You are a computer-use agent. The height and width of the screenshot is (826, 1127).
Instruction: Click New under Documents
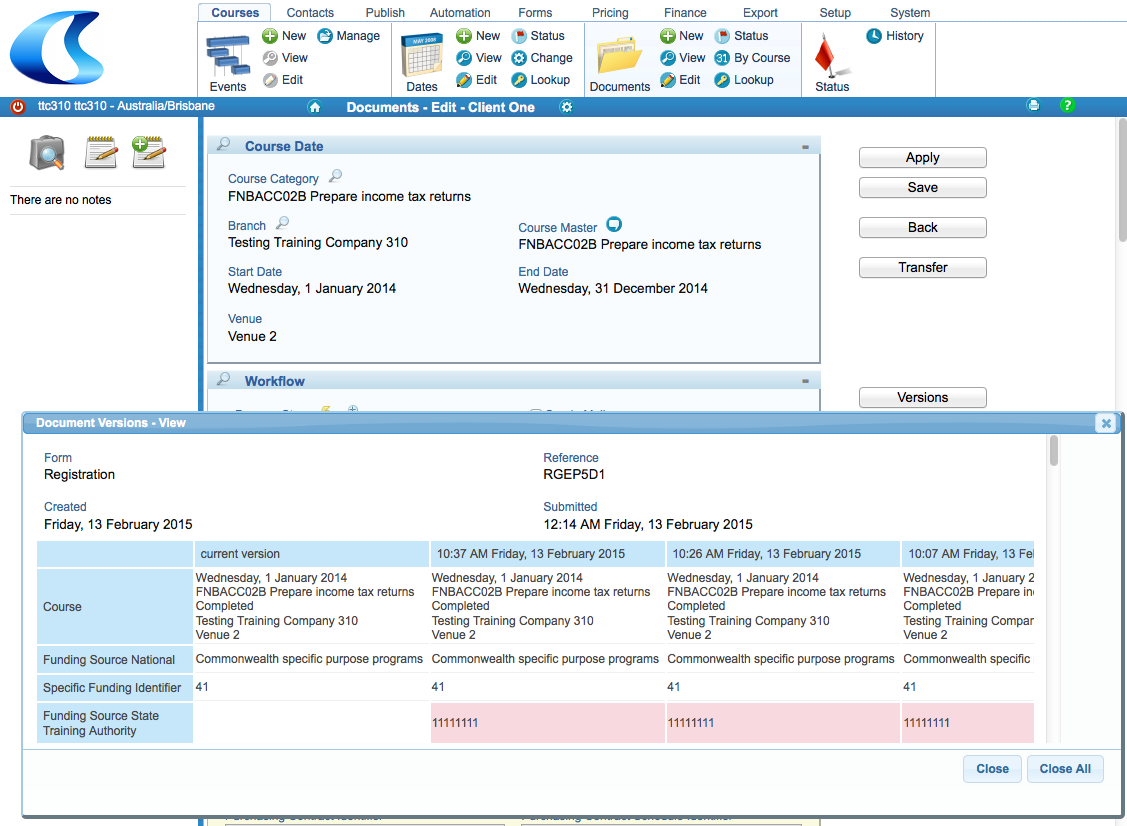coord(681,36)
